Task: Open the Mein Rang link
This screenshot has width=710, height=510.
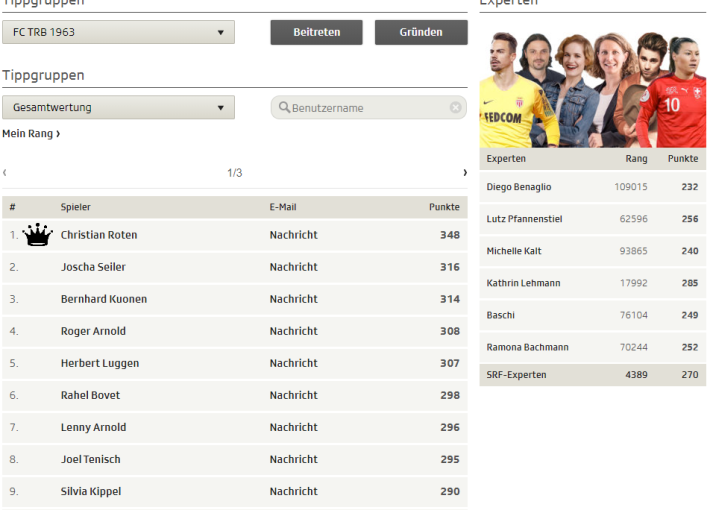Action: coord(31,134)
